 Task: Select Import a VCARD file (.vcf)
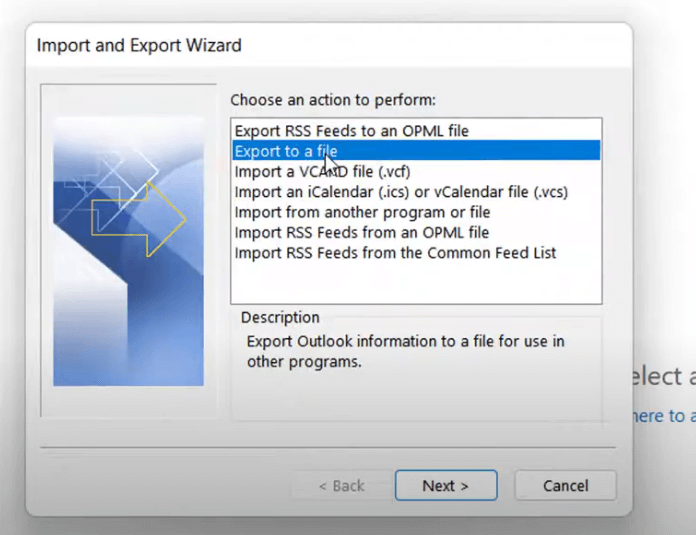322,172
